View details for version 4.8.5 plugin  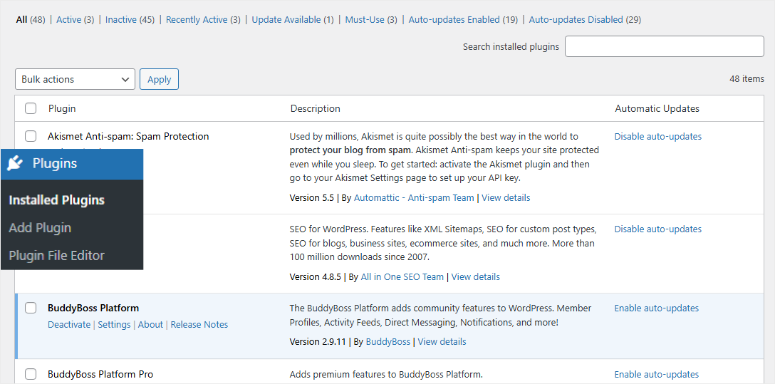[475, 277]
